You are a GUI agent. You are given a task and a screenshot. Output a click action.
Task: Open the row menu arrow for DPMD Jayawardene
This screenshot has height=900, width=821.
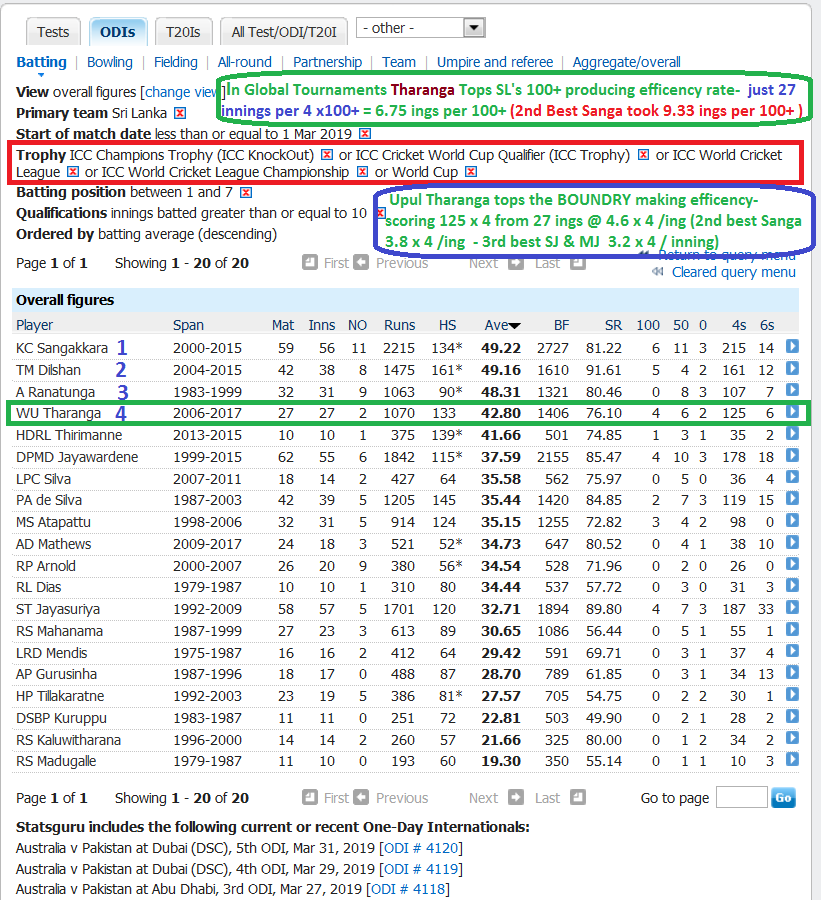pyautogui.click(x=792, y=455)
